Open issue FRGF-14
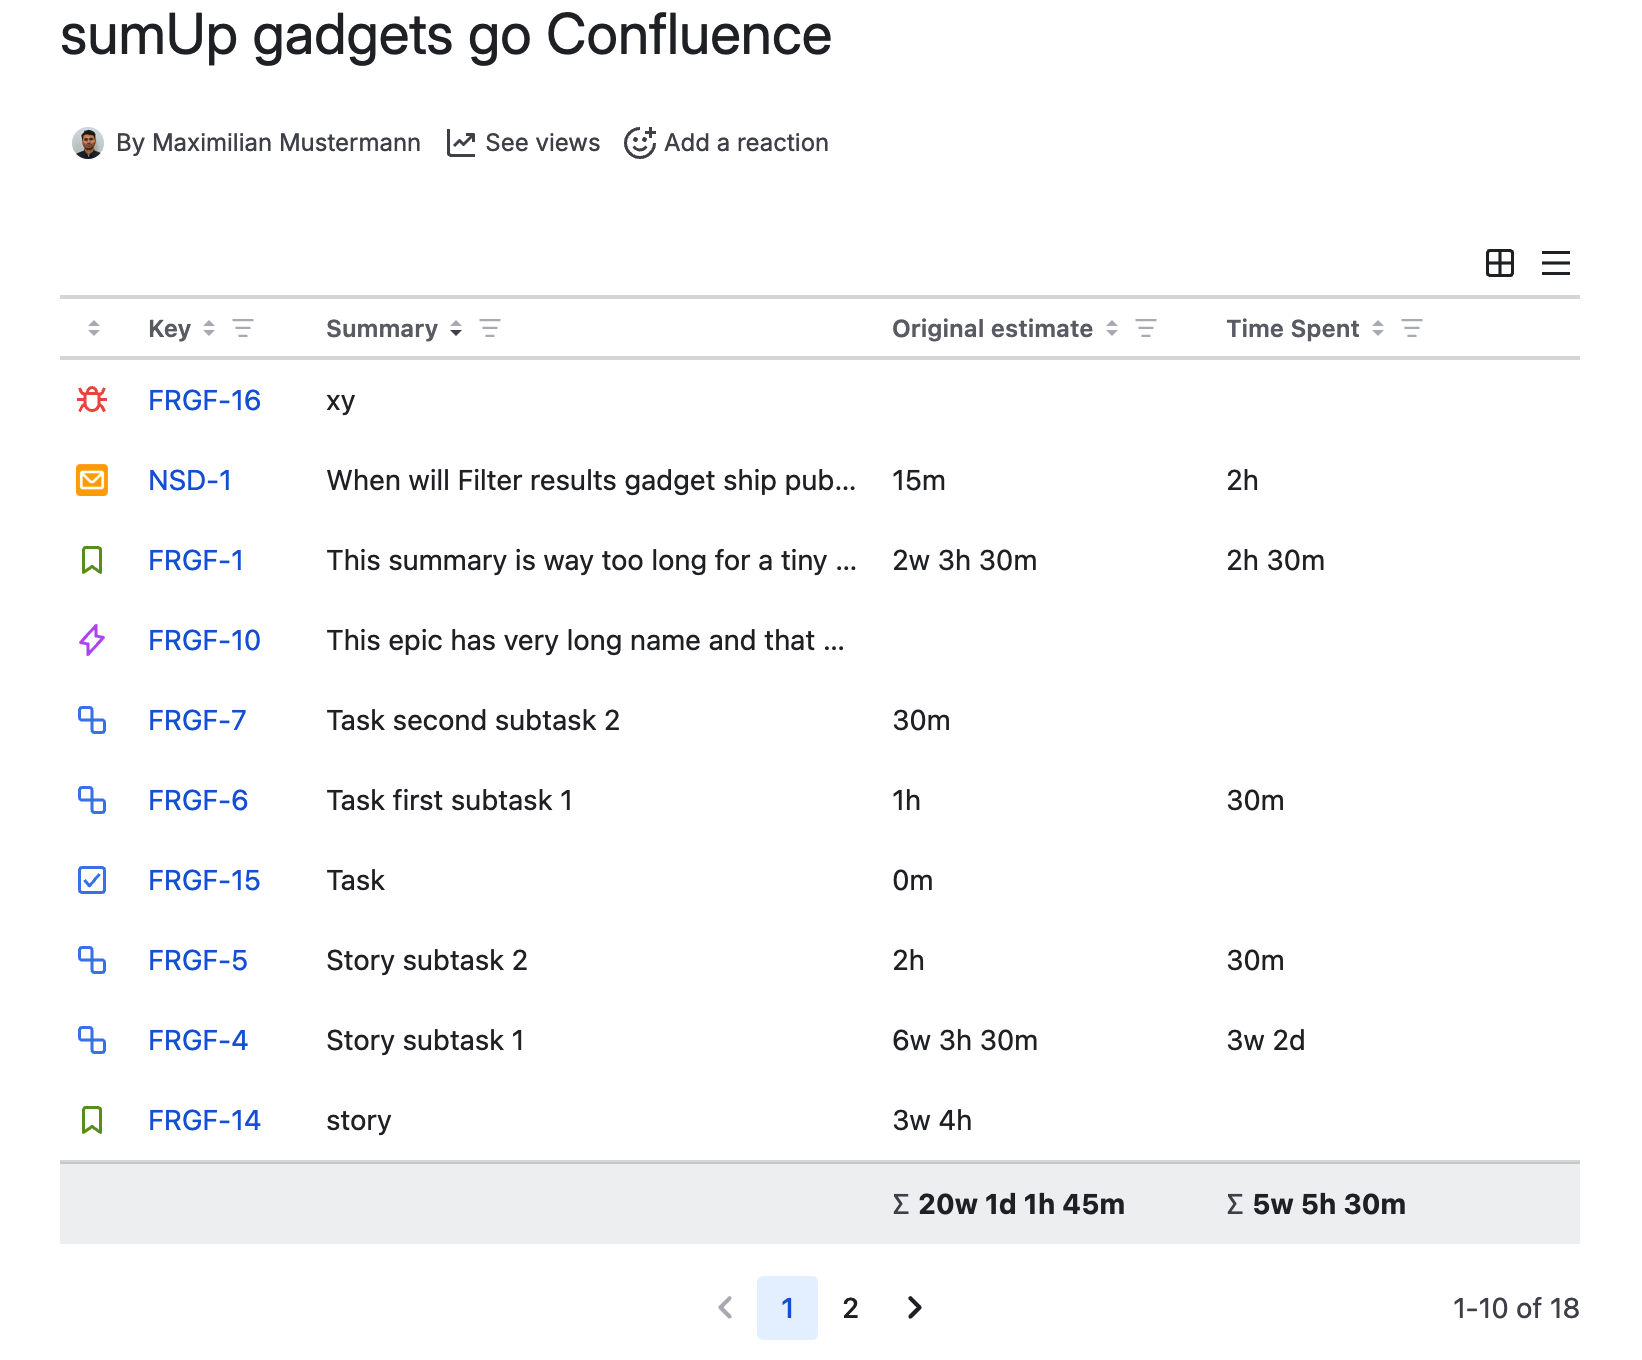 pyautogui.click(x=204, y=1120)
